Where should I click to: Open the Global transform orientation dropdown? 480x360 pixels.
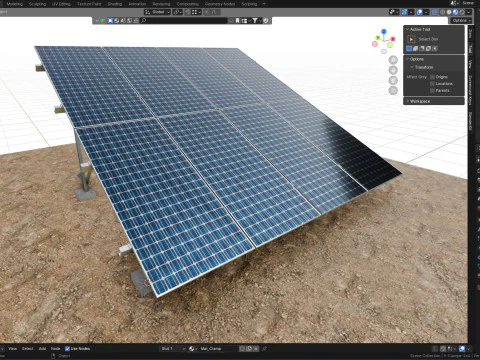(x=157, y=12)
